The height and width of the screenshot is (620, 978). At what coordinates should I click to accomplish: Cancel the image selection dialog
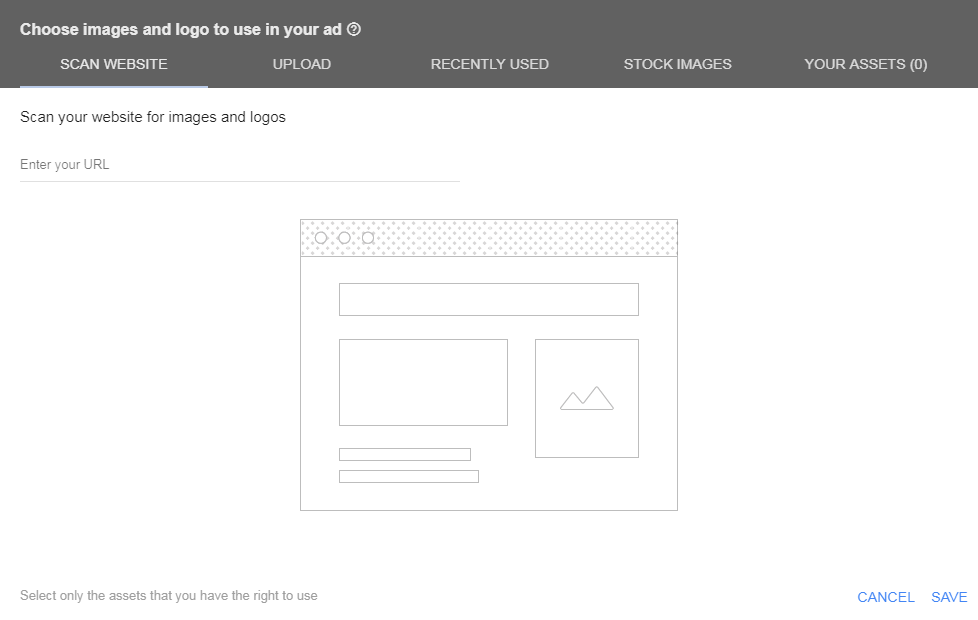tap(886, 597)
